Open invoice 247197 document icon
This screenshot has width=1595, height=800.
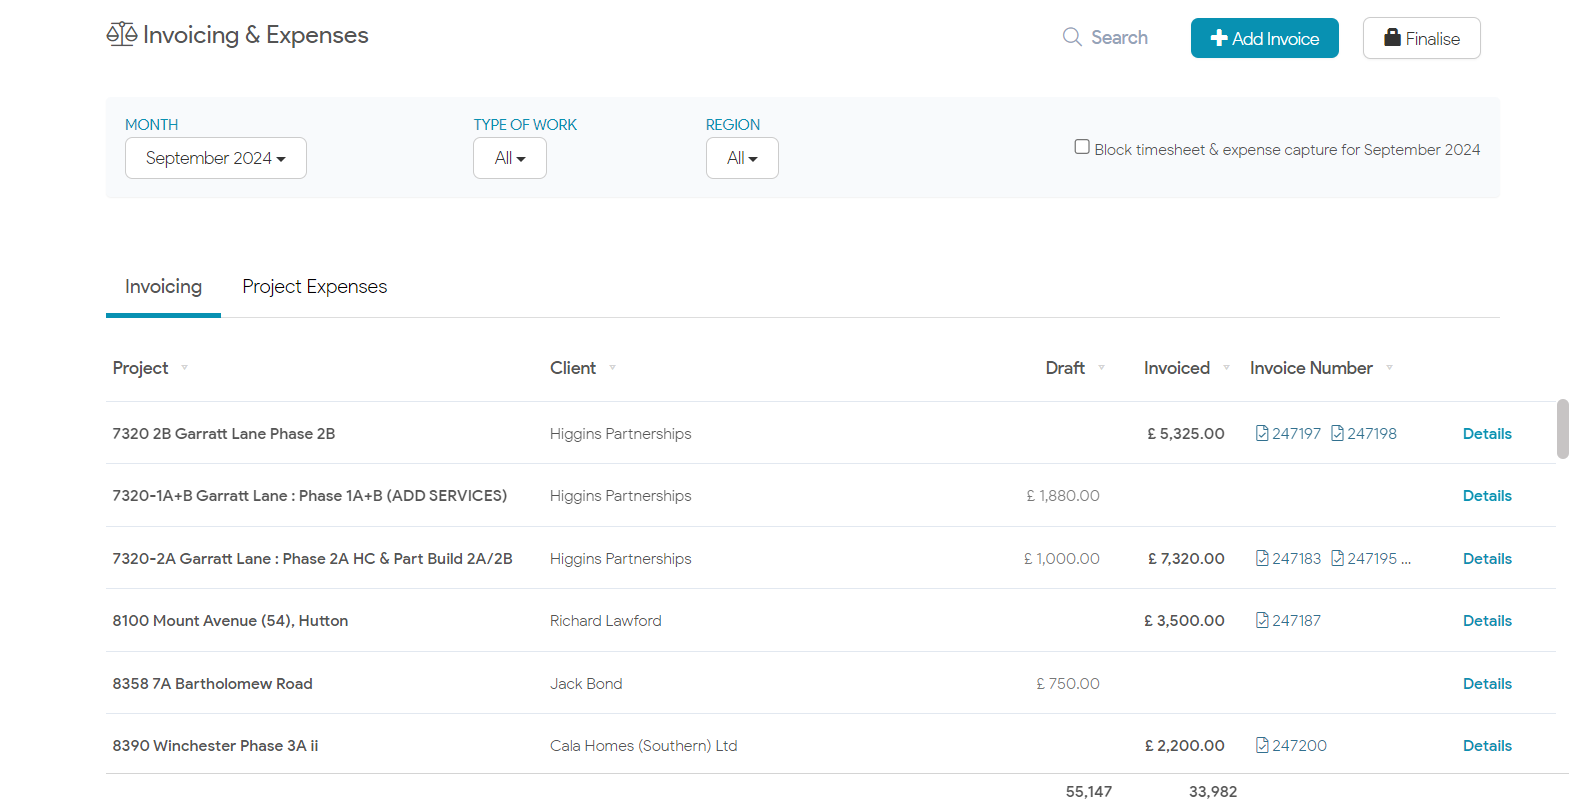pos(1262,433)
